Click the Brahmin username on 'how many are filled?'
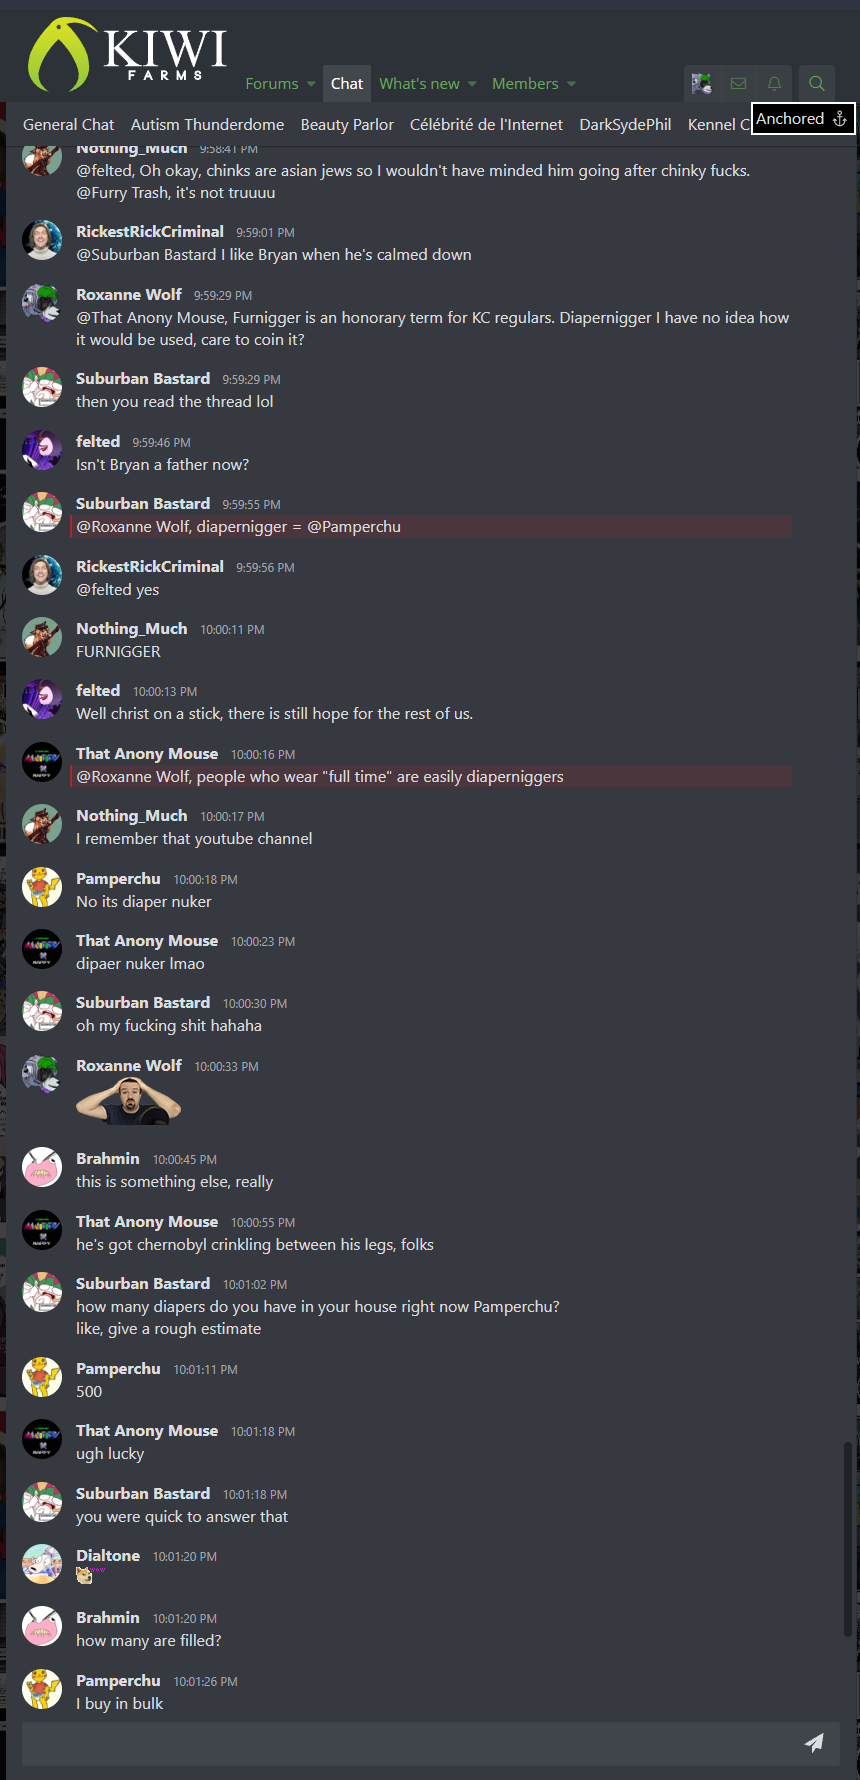 point(108,1617)
